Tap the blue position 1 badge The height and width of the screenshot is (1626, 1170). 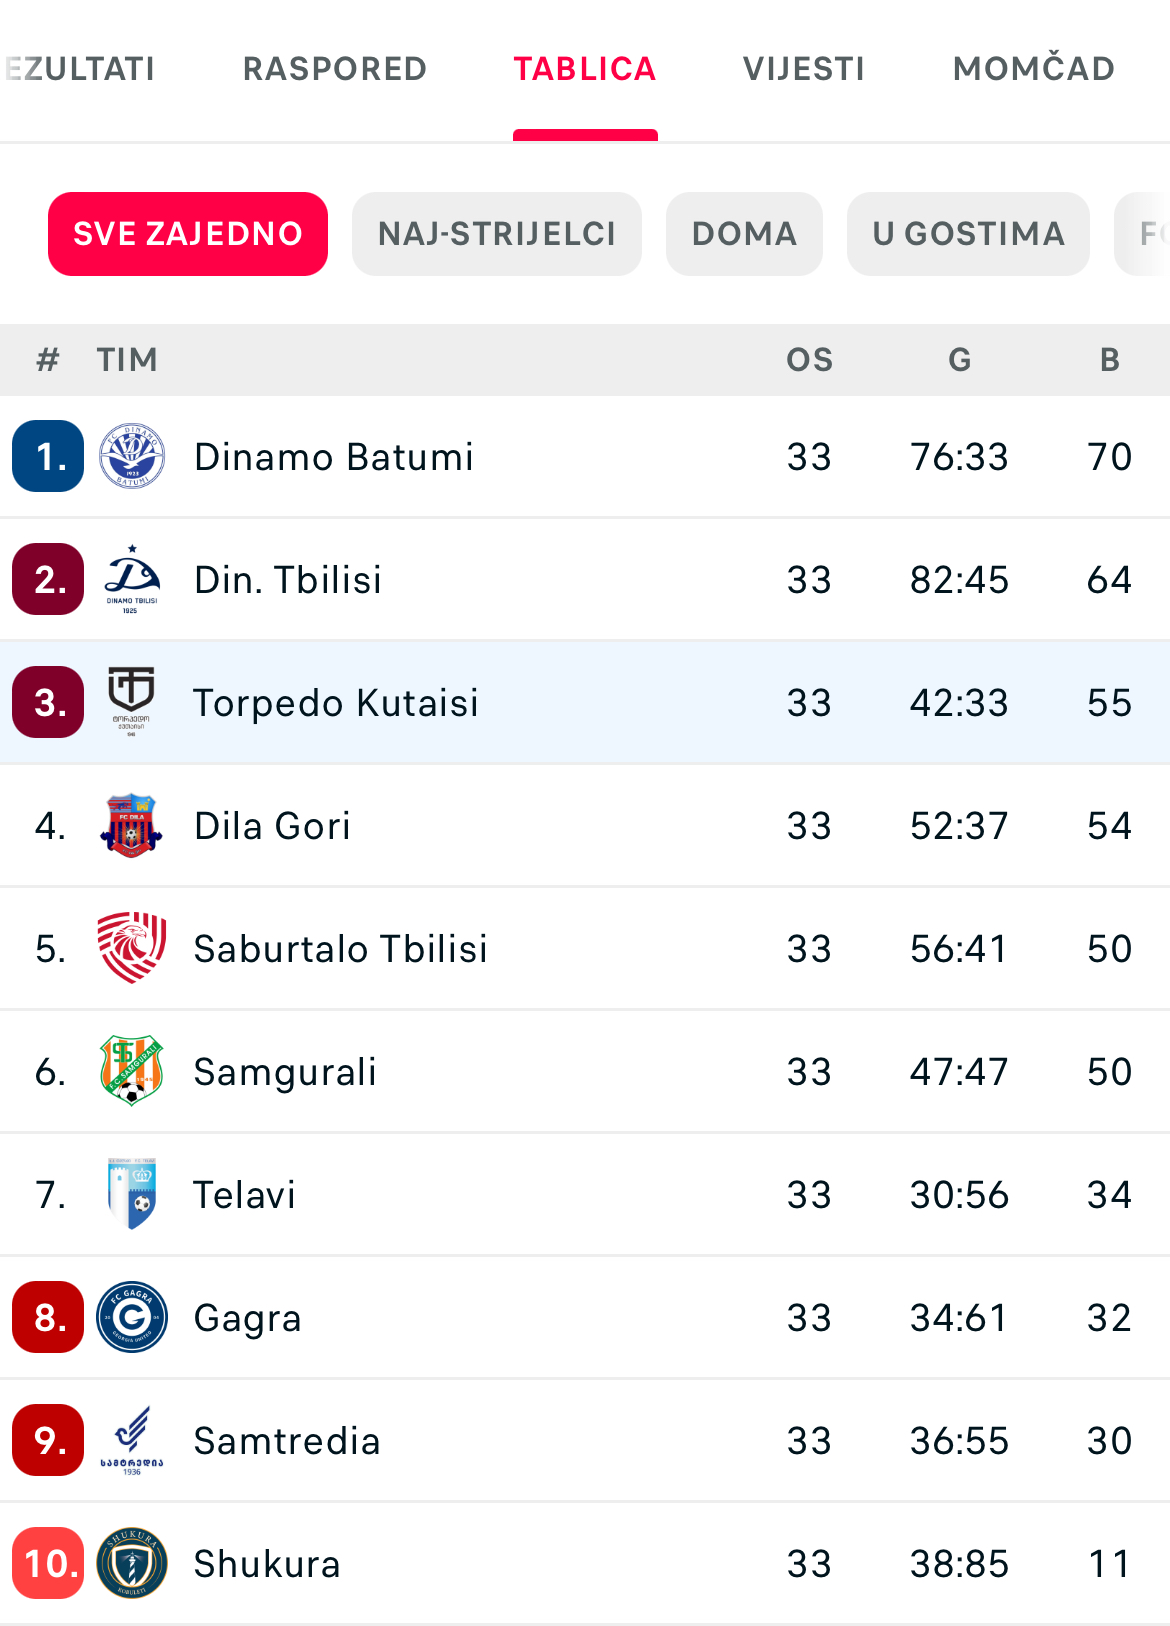point(48,456)
